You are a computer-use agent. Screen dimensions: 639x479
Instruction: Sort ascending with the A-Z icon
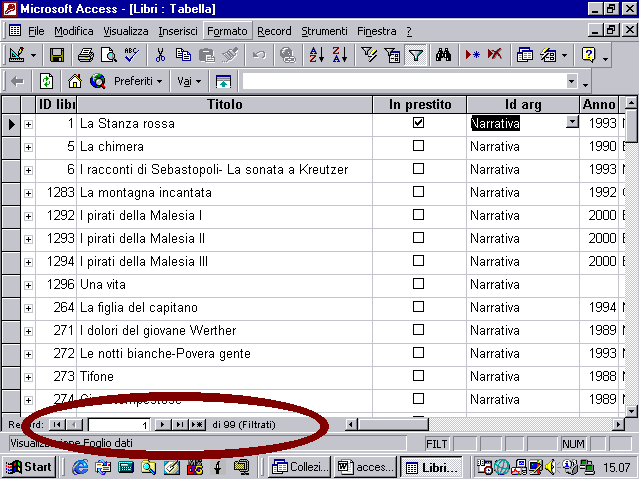[x=317, y=55]
